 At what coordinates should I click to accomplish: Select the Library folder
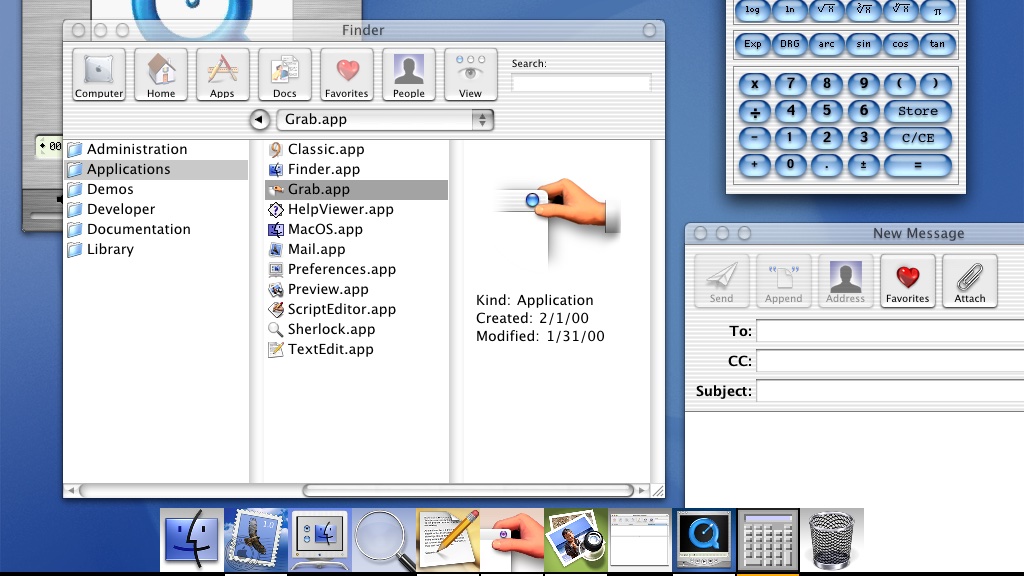(x=157, y=249)
